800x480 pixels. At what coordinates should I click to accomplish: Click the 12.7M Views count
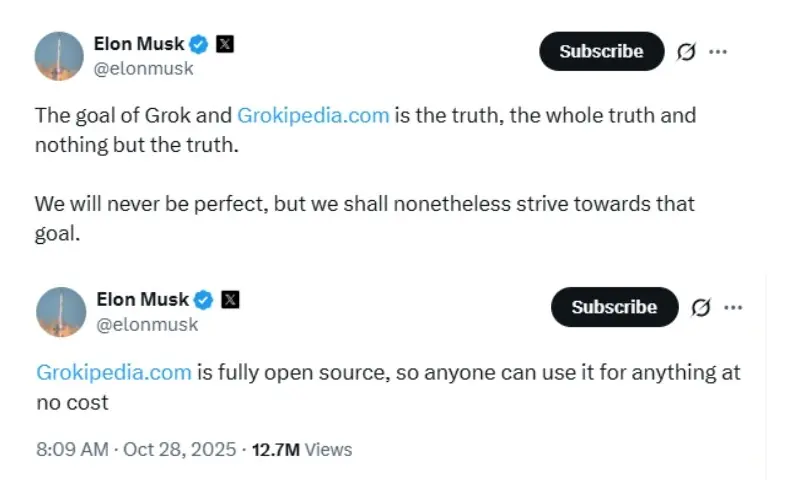[302, 450]
